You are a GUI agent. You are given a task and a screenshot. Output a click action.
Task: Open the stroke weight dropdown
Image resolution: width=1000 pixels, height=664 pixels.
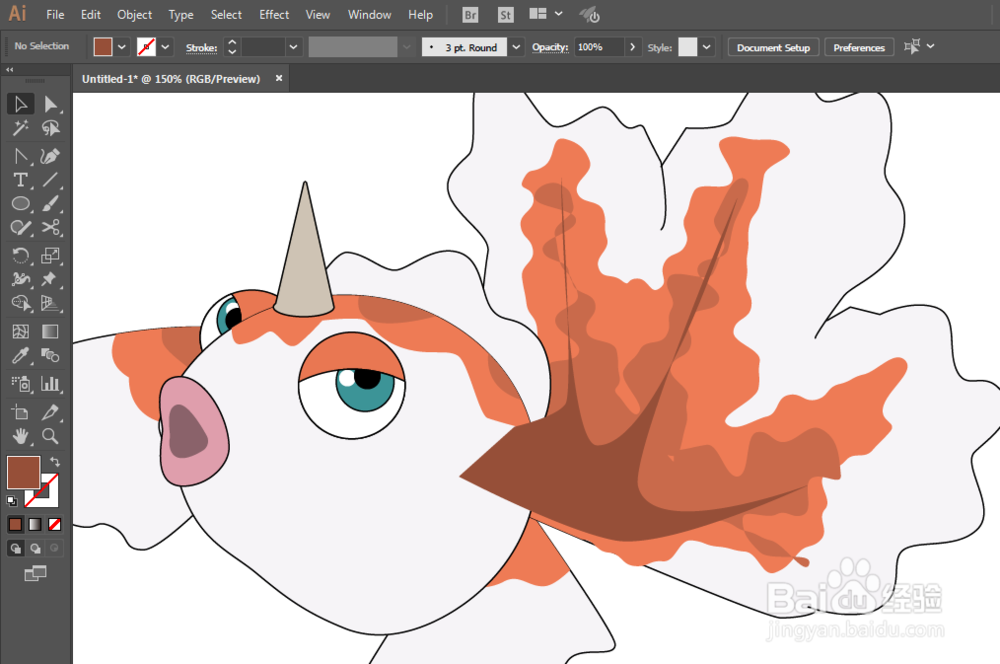293,47
